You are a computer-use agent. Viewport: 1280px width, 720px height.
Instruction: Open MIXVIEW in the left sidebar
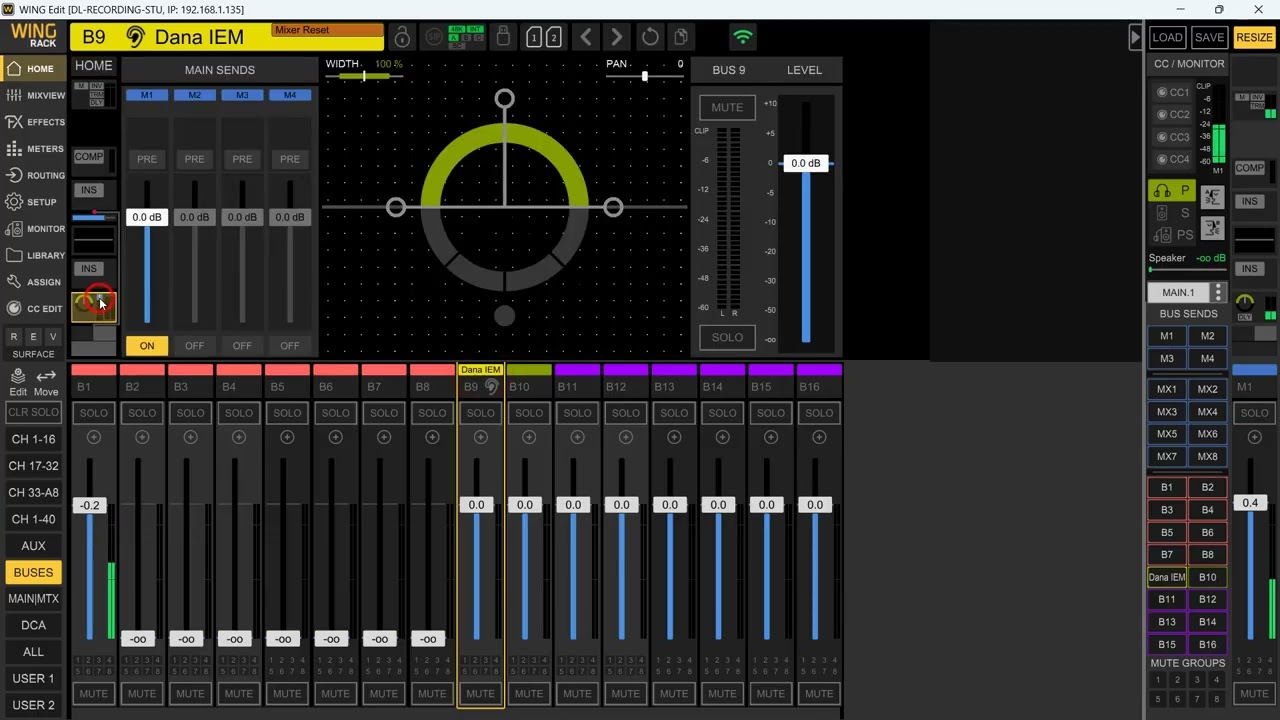(33, 95)
